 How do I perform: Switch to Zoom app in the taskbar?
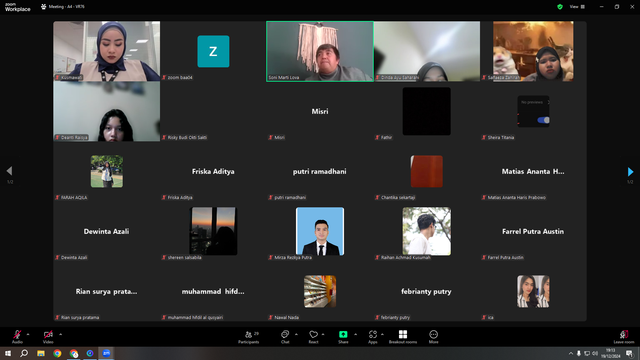point(106,353)
